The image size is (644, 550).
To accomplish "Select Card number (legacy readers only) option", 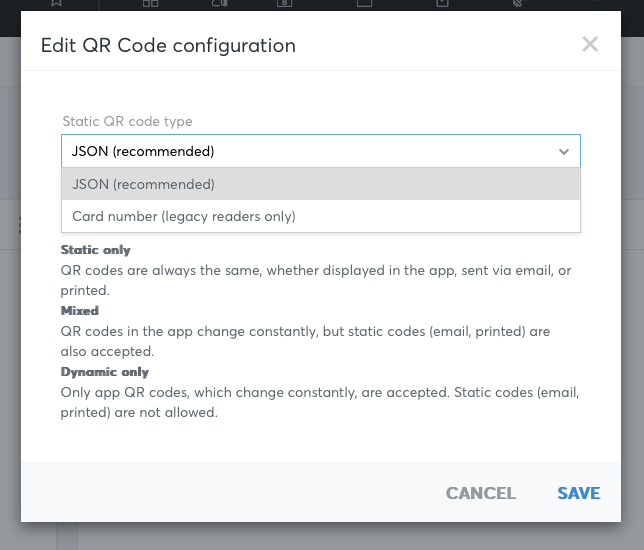I will [321, 216].
